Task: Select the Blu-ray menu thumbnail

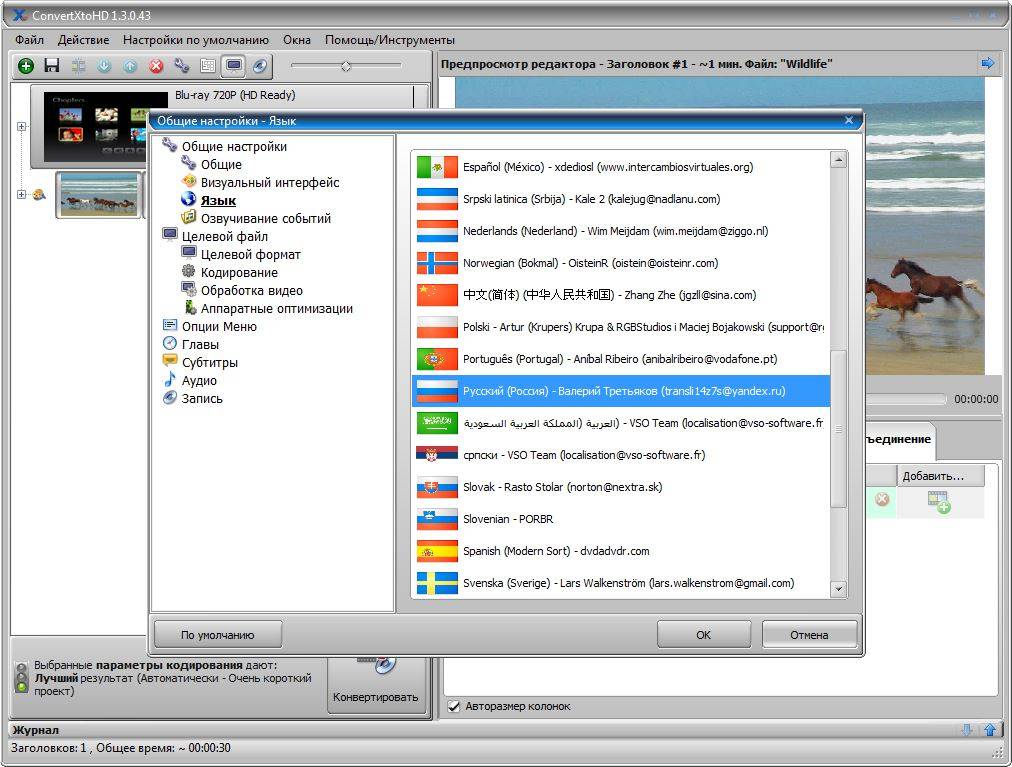Action: tap(96, 127)
